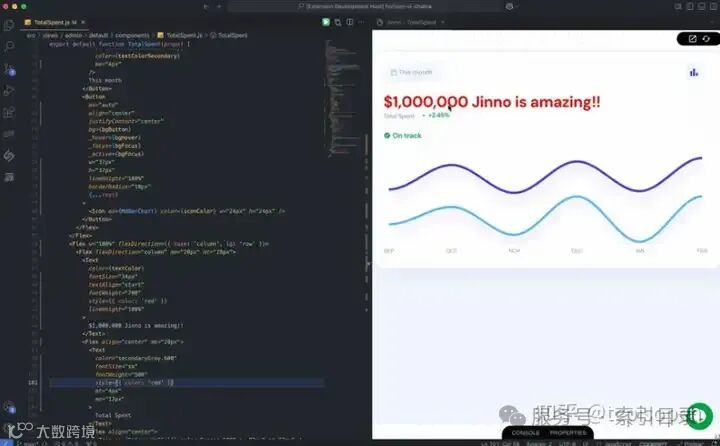Open the Accounts icon in the activity bar
The height and width of the screenshot is (446, 720).
click(9, 407)
